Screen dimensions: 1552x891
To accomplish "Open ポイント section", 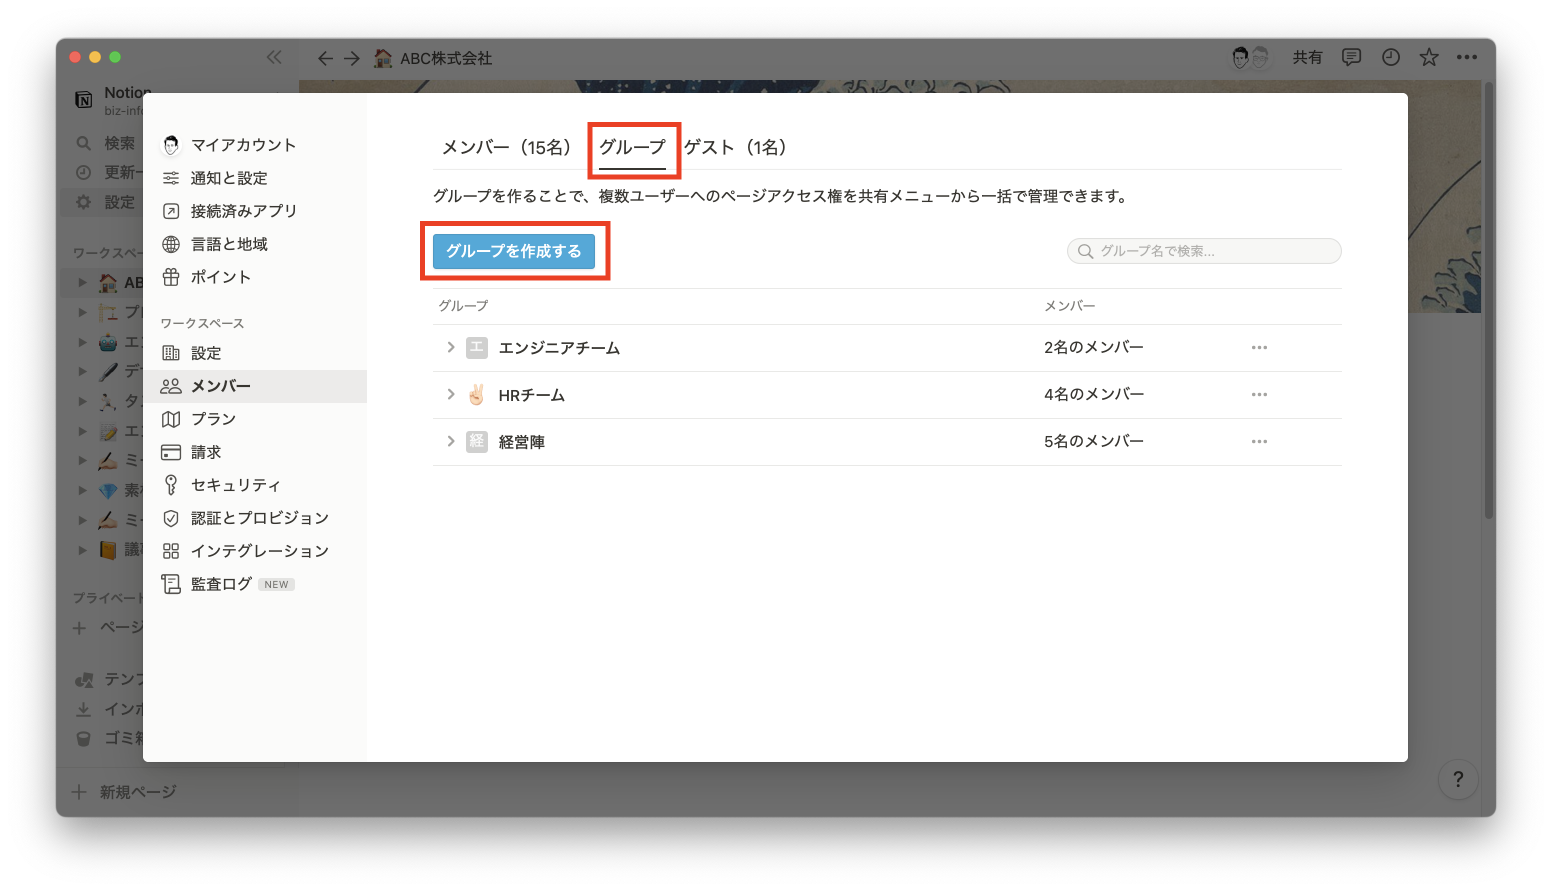I will coord(255,277).
